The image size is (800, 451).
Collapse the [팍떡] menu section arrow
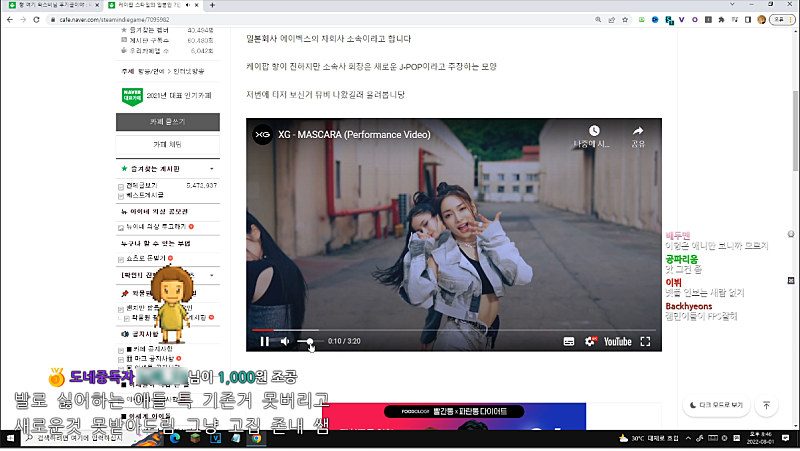click(212, 275)
